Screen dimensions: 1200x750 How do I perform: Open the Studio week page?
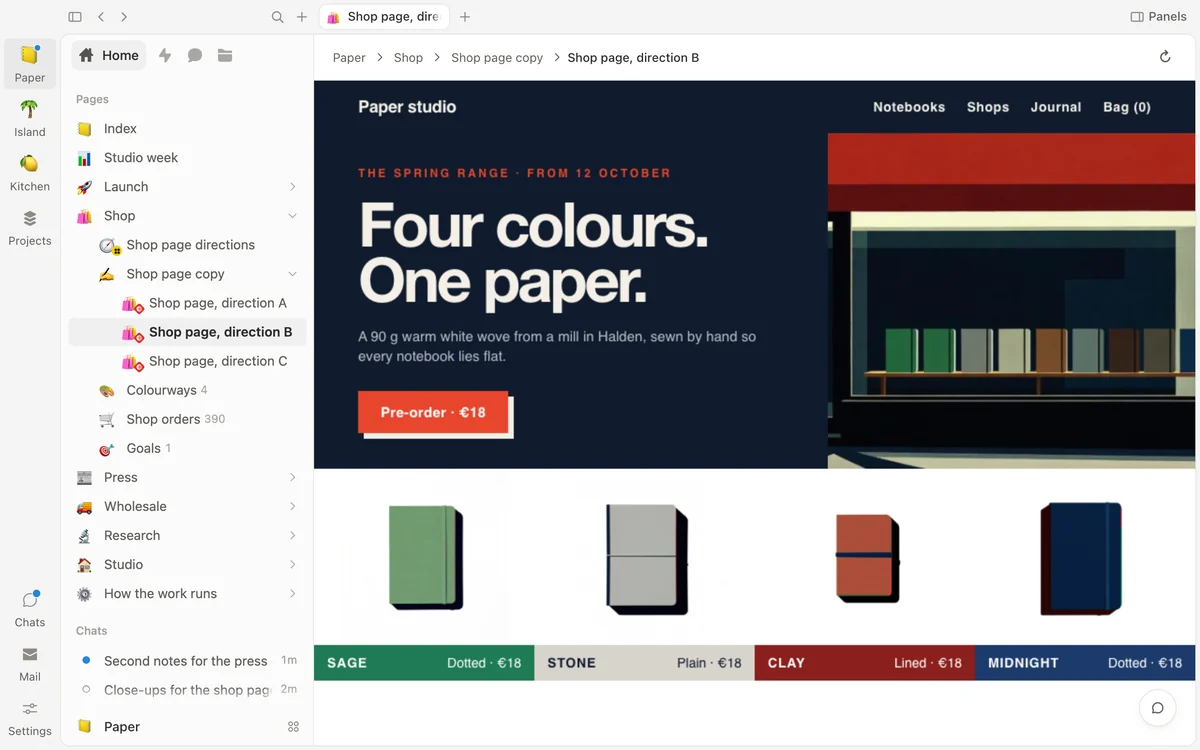pyautogui.click(x=187, y=158)
